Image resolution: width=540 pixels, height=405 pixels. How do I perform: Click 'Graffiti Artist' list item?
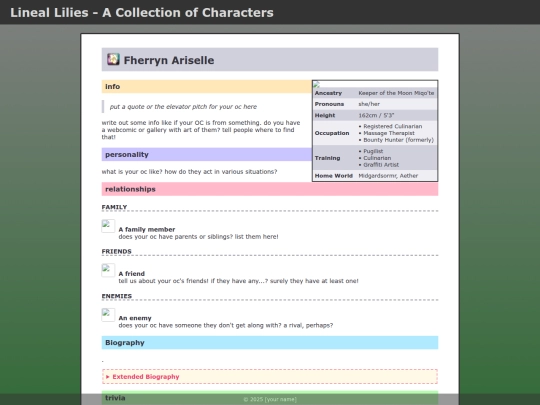(381, 165)
